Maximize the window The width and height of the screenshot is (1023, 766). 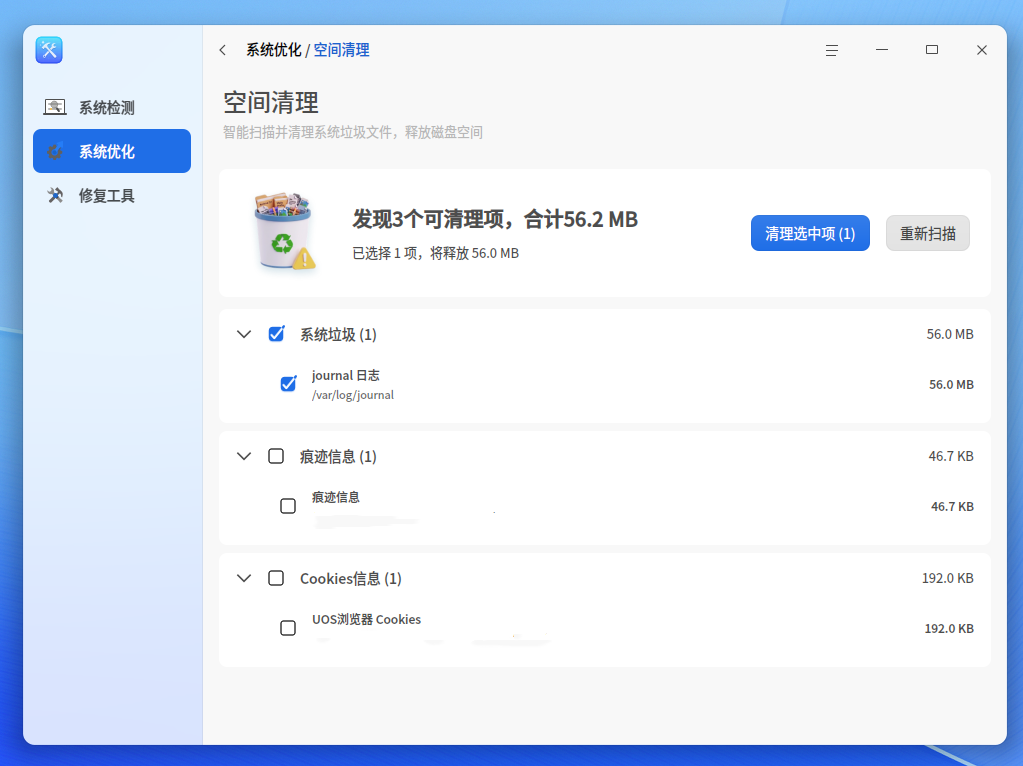click(932, 50)
